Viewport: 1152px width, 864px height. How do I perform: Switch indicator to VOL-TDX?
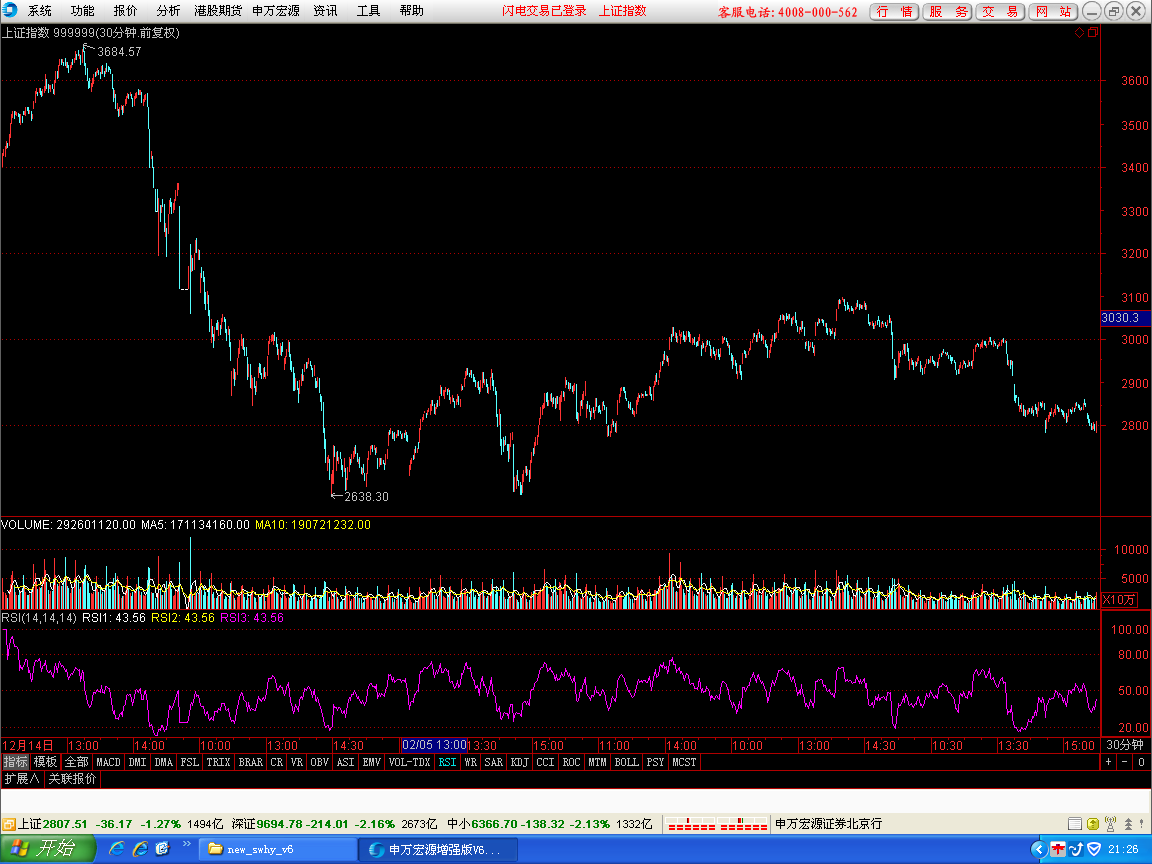(x=409, y=762)
